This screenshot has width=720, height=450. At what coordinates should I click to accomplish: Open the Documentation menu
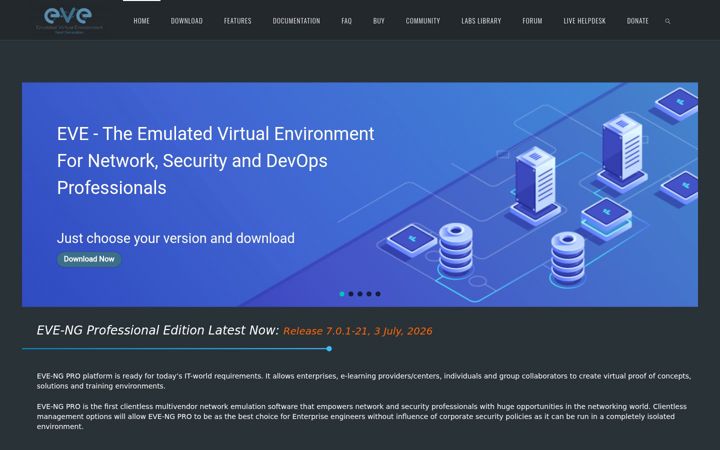tap(296, 21)
